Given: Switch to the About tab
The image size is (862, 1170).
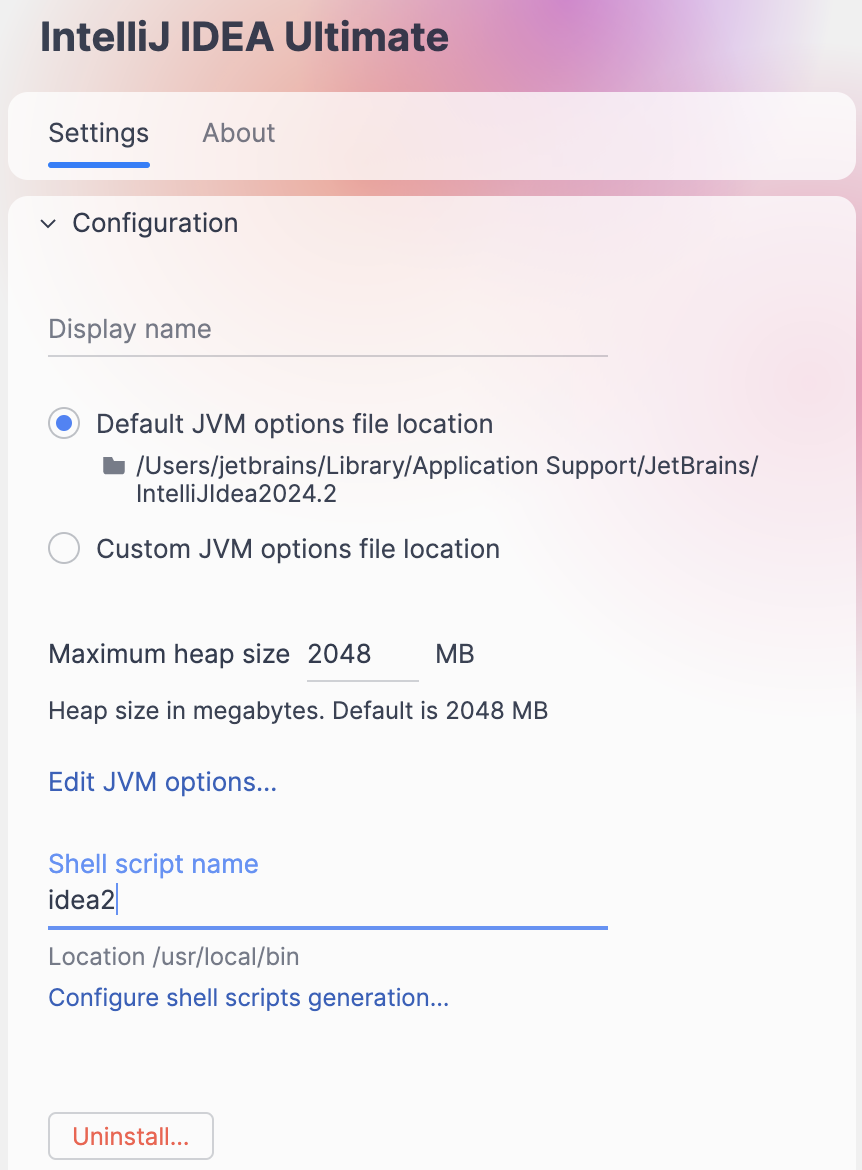Looking at the screenshot, I should pyautogui.click(x=238, y=132).
